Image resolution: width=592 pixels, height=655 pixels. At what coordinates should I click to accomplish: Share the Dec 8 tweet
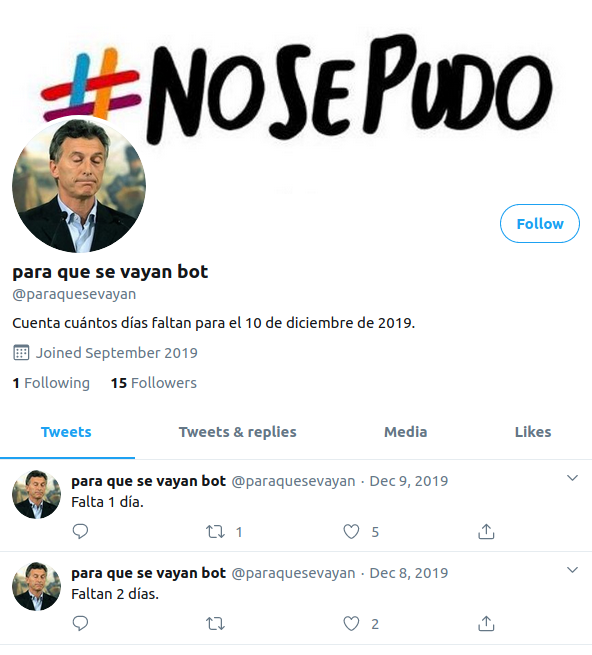pyautogui.click(x=486, y=623)
